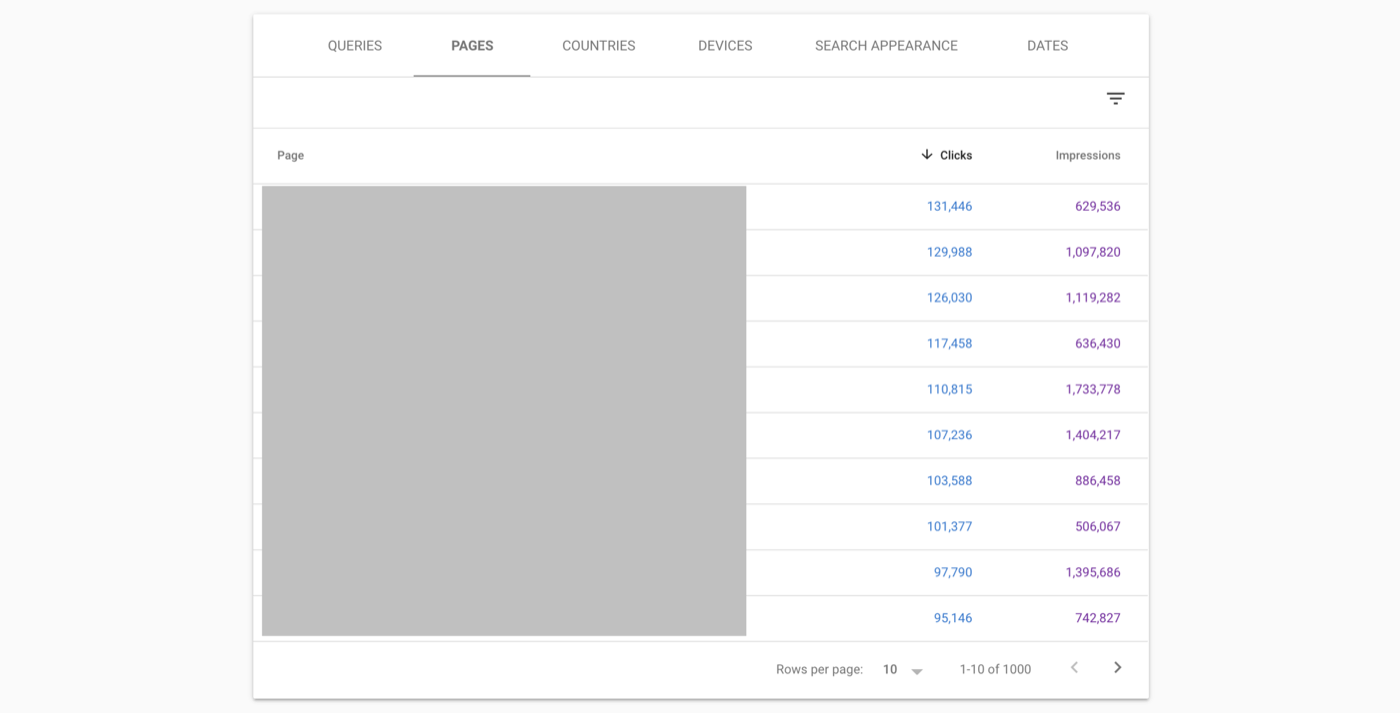
Task: Click the clicks value 129,988
Action: click(x=949, y=252)
